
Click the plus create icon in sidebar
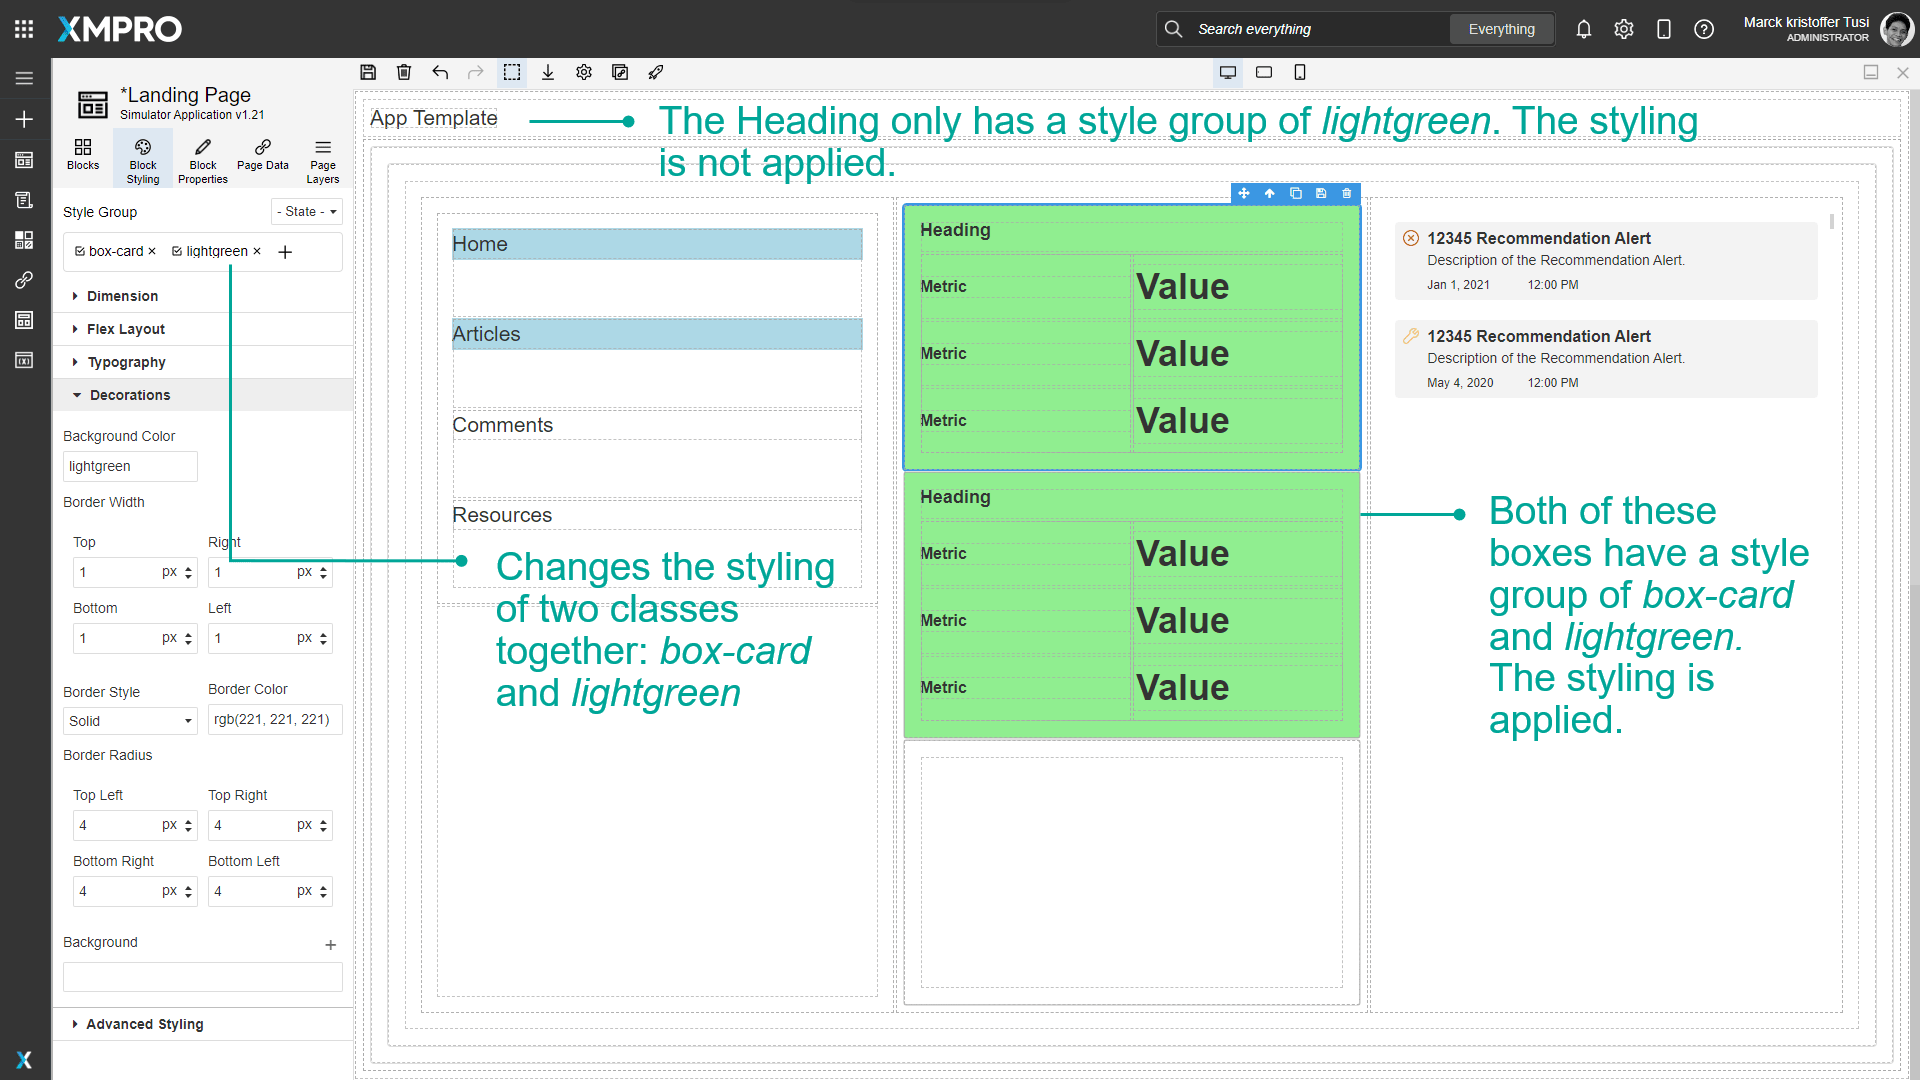coord(24,119)
